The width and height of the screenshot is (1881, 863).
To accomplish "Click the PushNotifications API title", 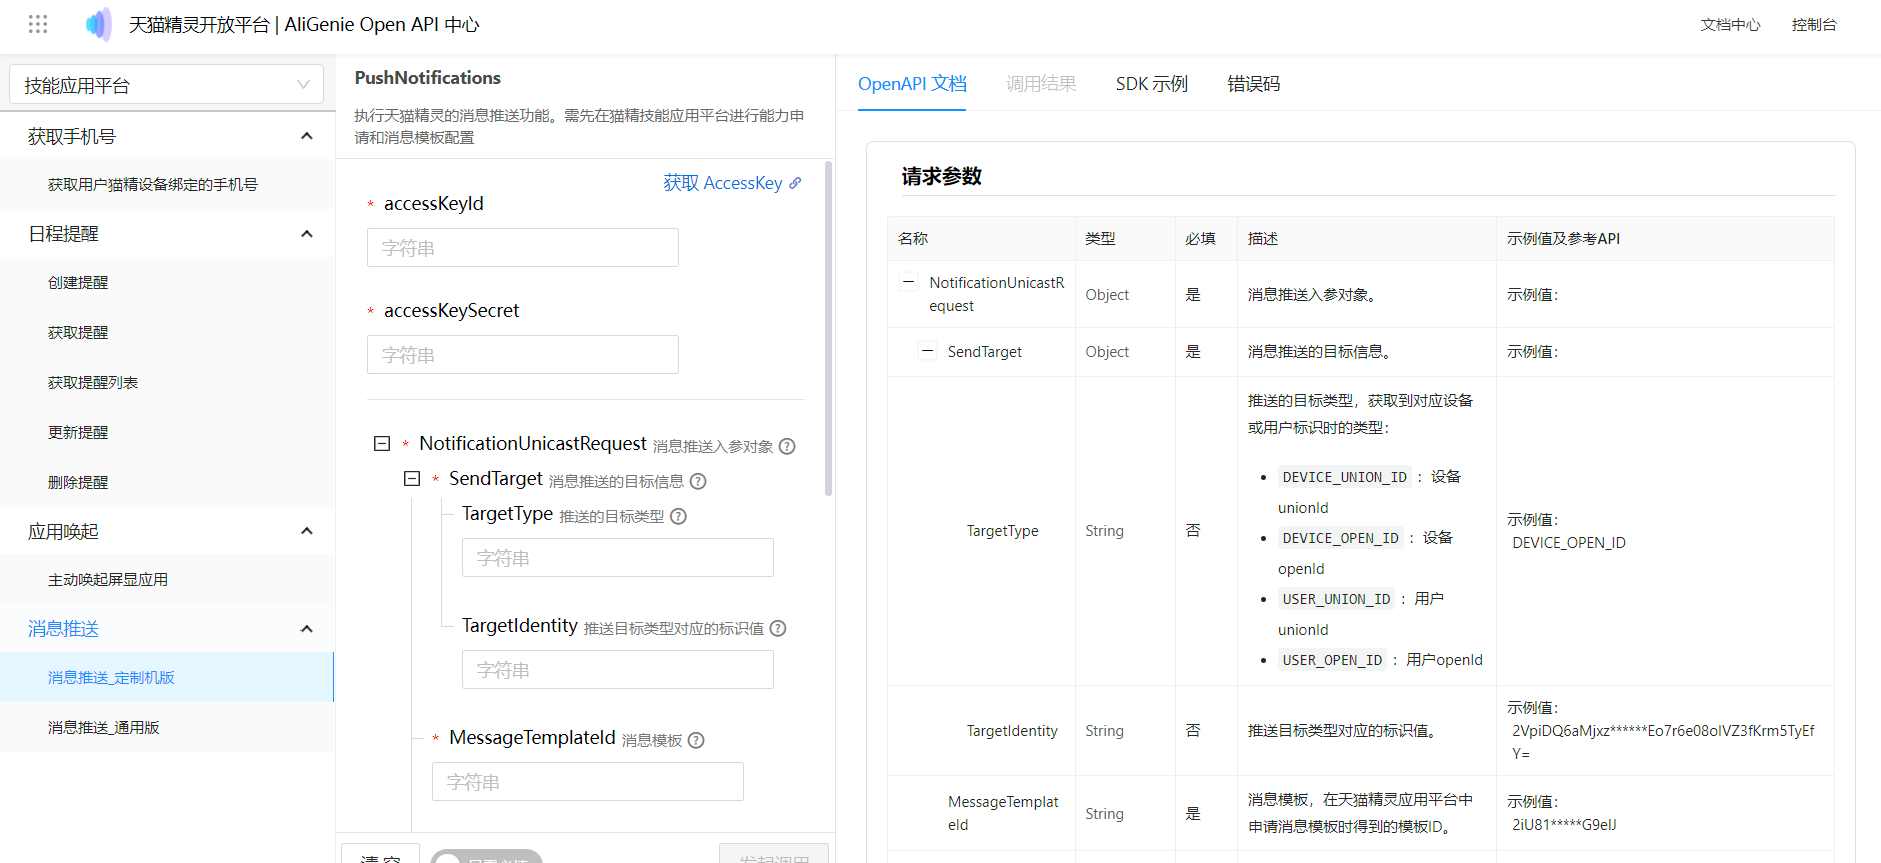I will [x=428, y=78].
